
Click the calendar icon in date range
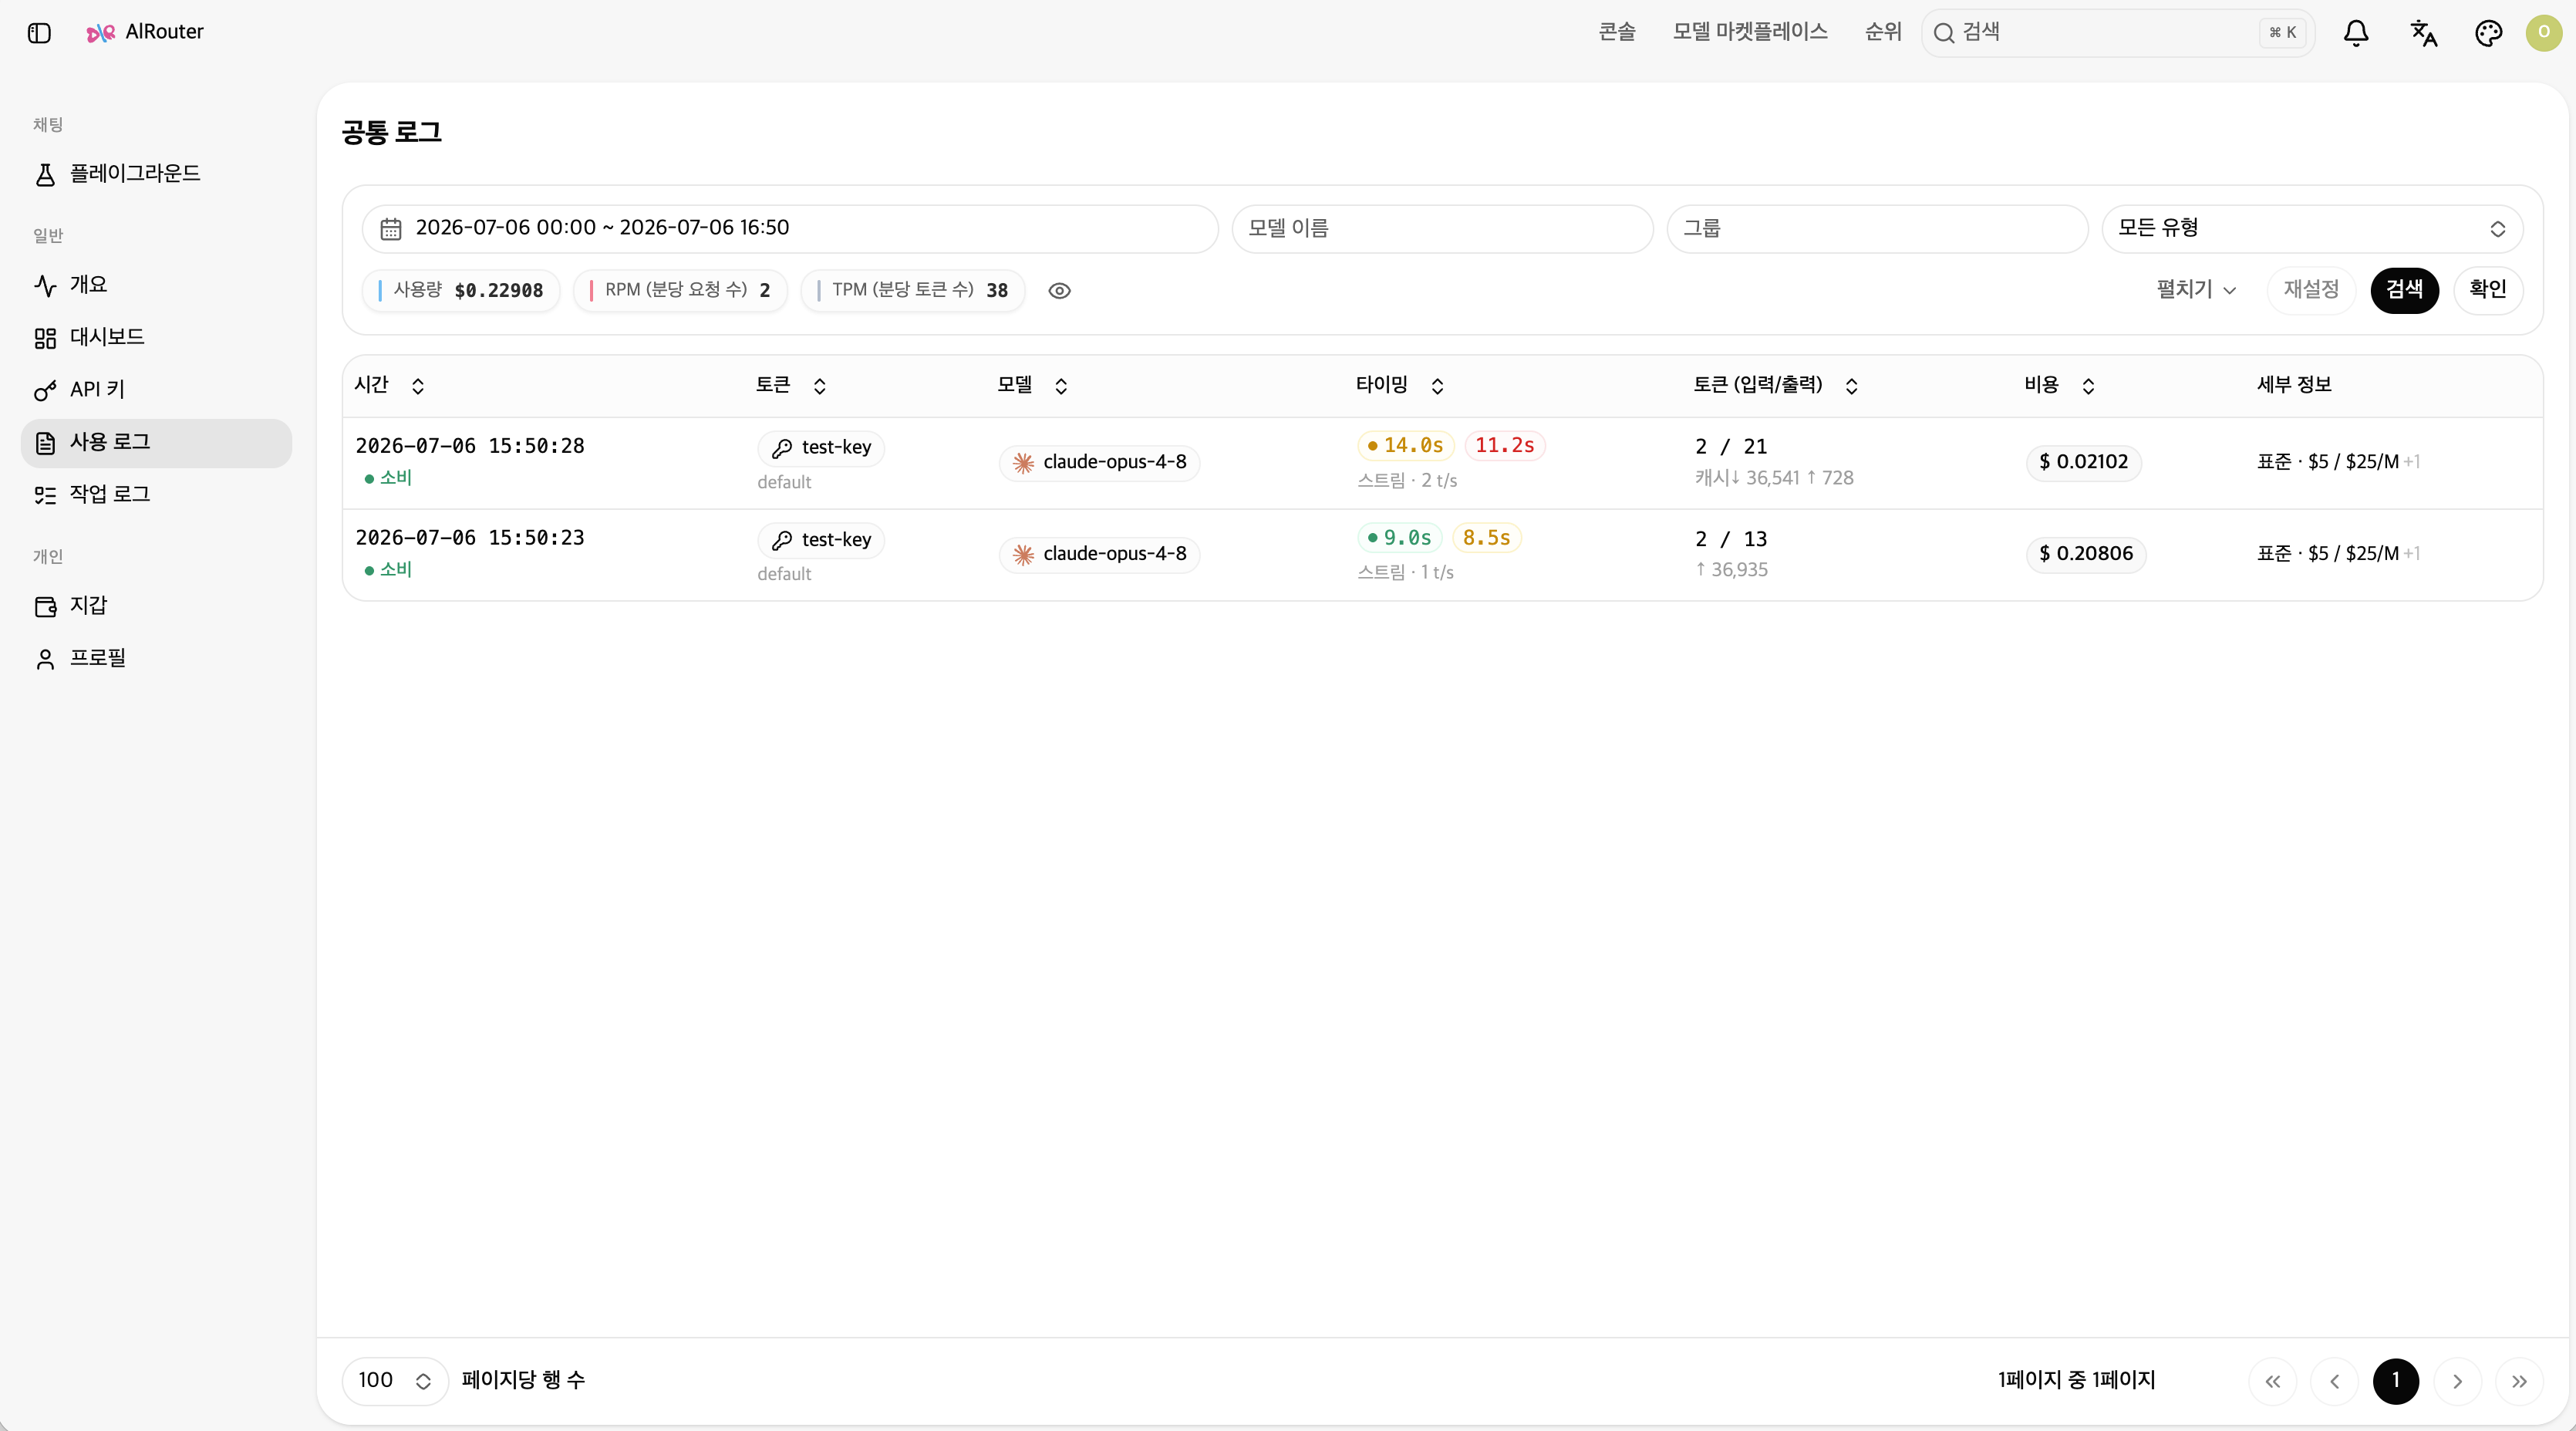click(391, 229)
